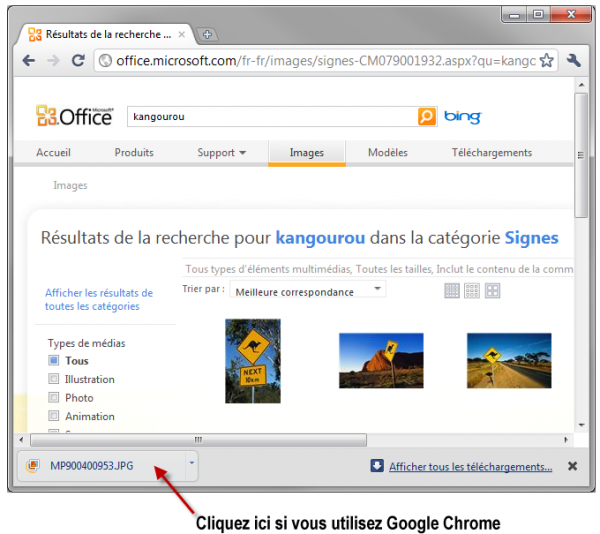
Task: Open the Téléchargements navigation item
Action: [x=492, y=153]
